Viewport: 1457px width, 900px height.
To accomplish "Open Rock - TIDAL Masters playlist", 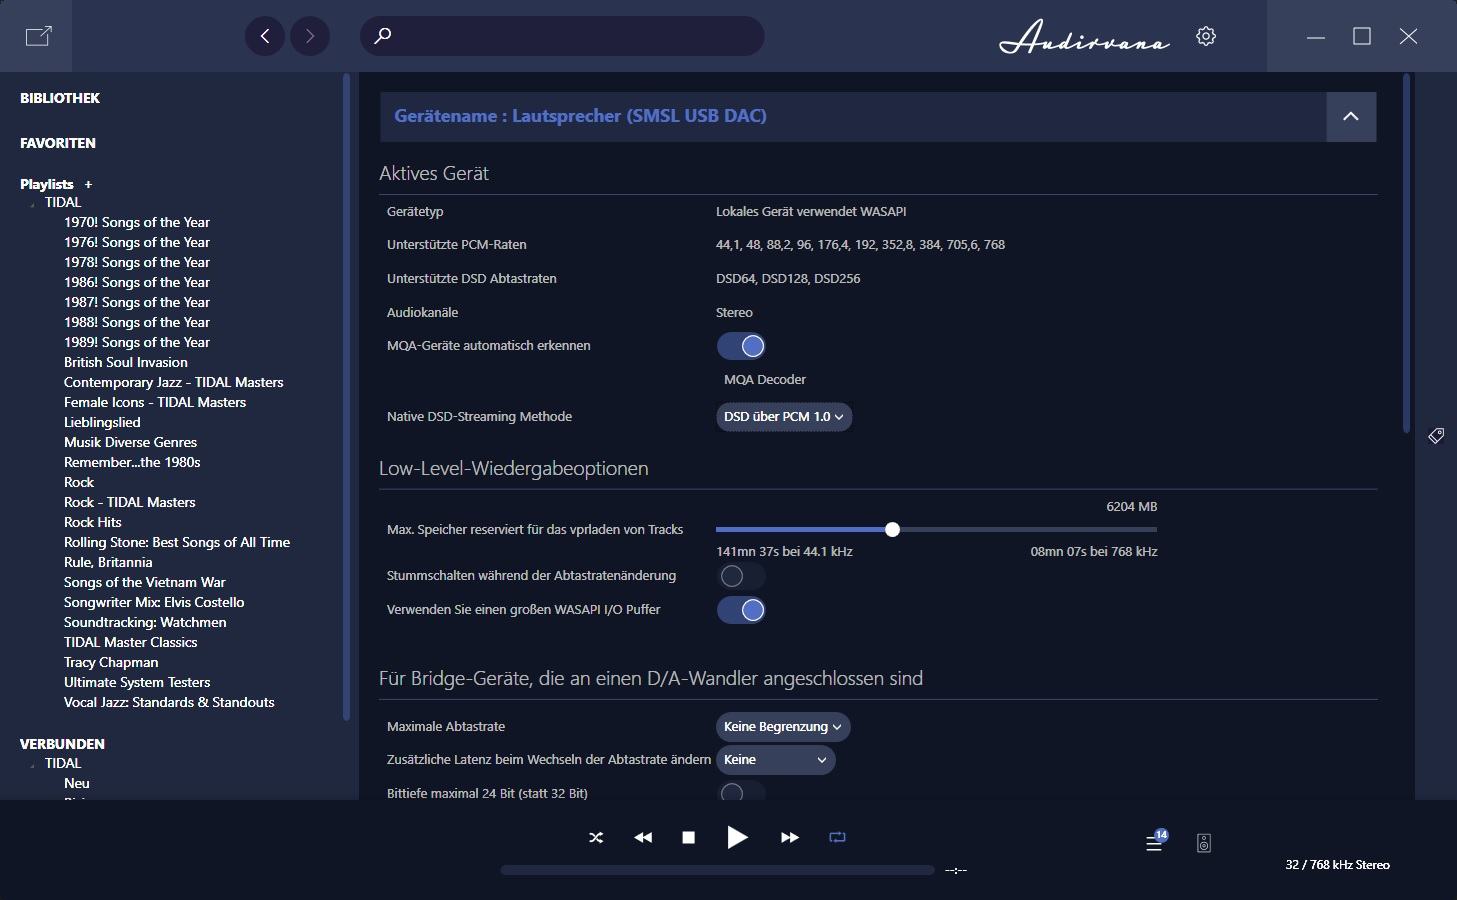I will point(130,502).
